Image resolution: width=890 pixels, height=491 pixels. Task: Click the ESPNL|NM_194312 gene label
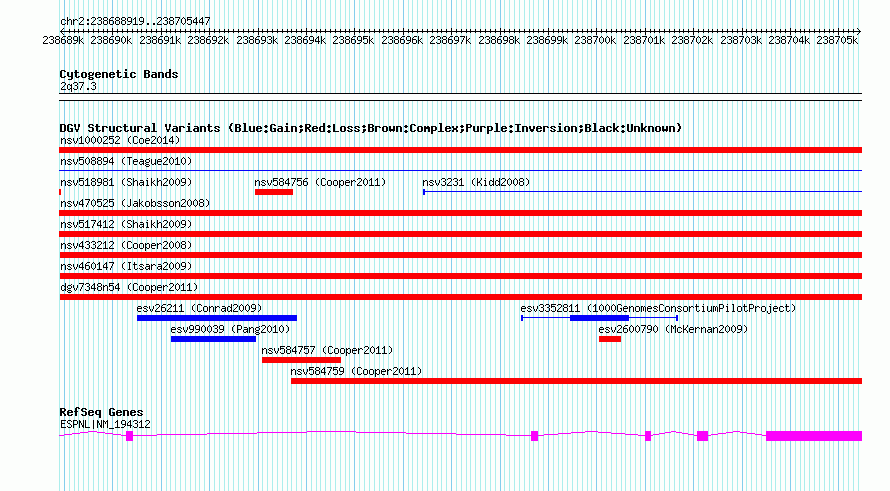tap(105, 424)
